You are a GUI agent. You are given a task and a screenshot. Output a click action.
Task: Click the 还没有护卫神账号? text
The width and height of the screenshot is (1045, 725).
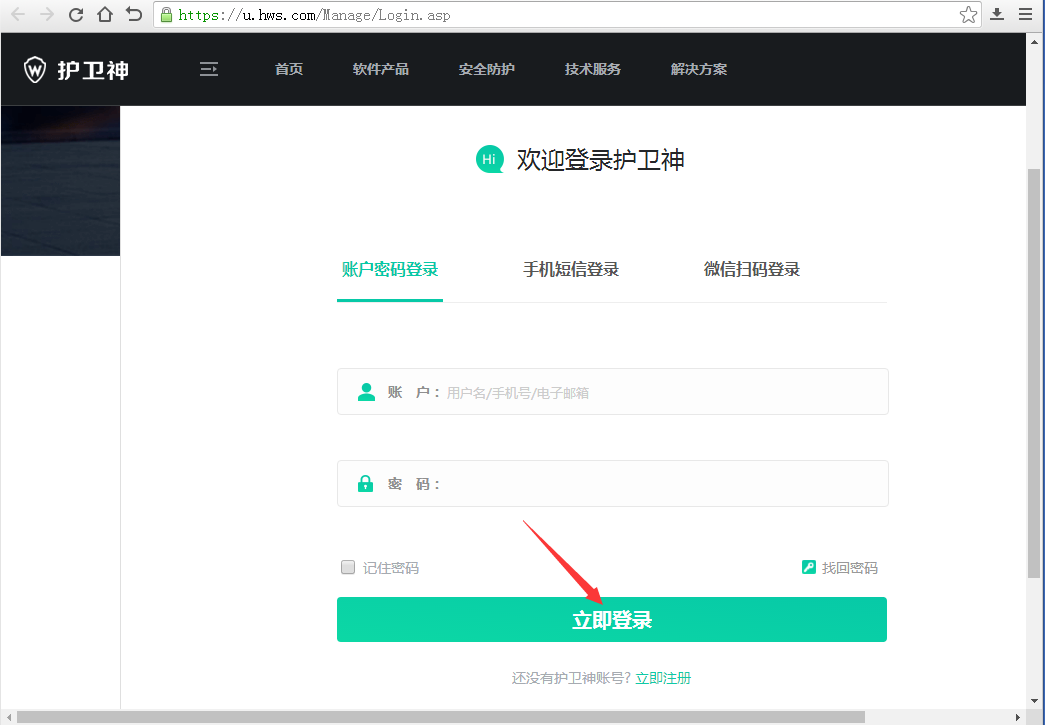tap(571, 678)
